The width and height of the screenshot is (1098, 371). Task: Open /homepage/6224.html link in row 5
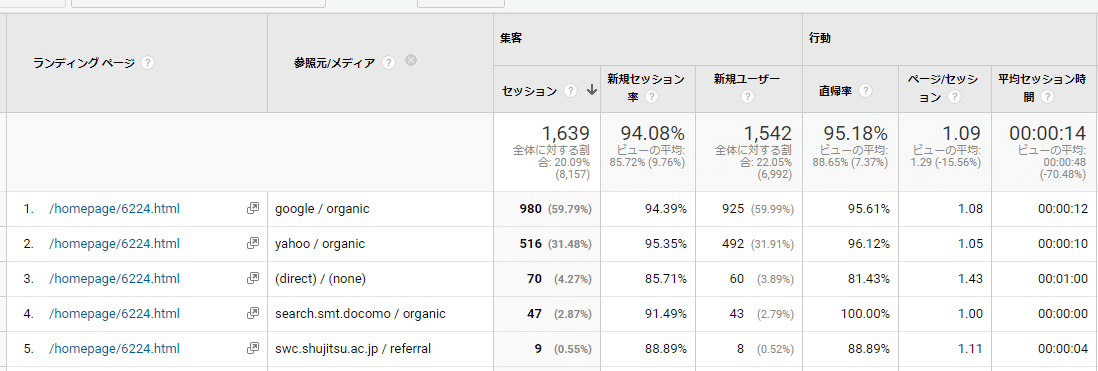coord(114,349)
